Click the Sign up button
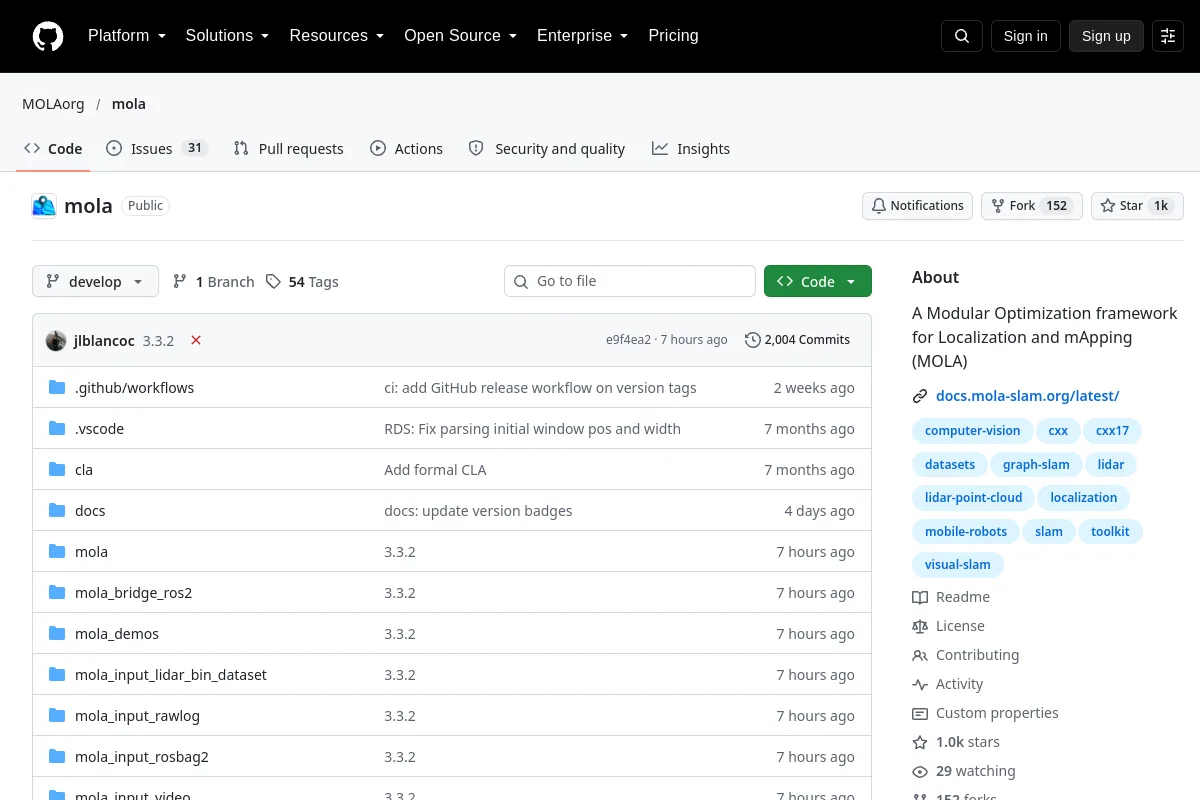Screen dimensions: 1200x800 pyautogui.click(x=1106, y=36)
